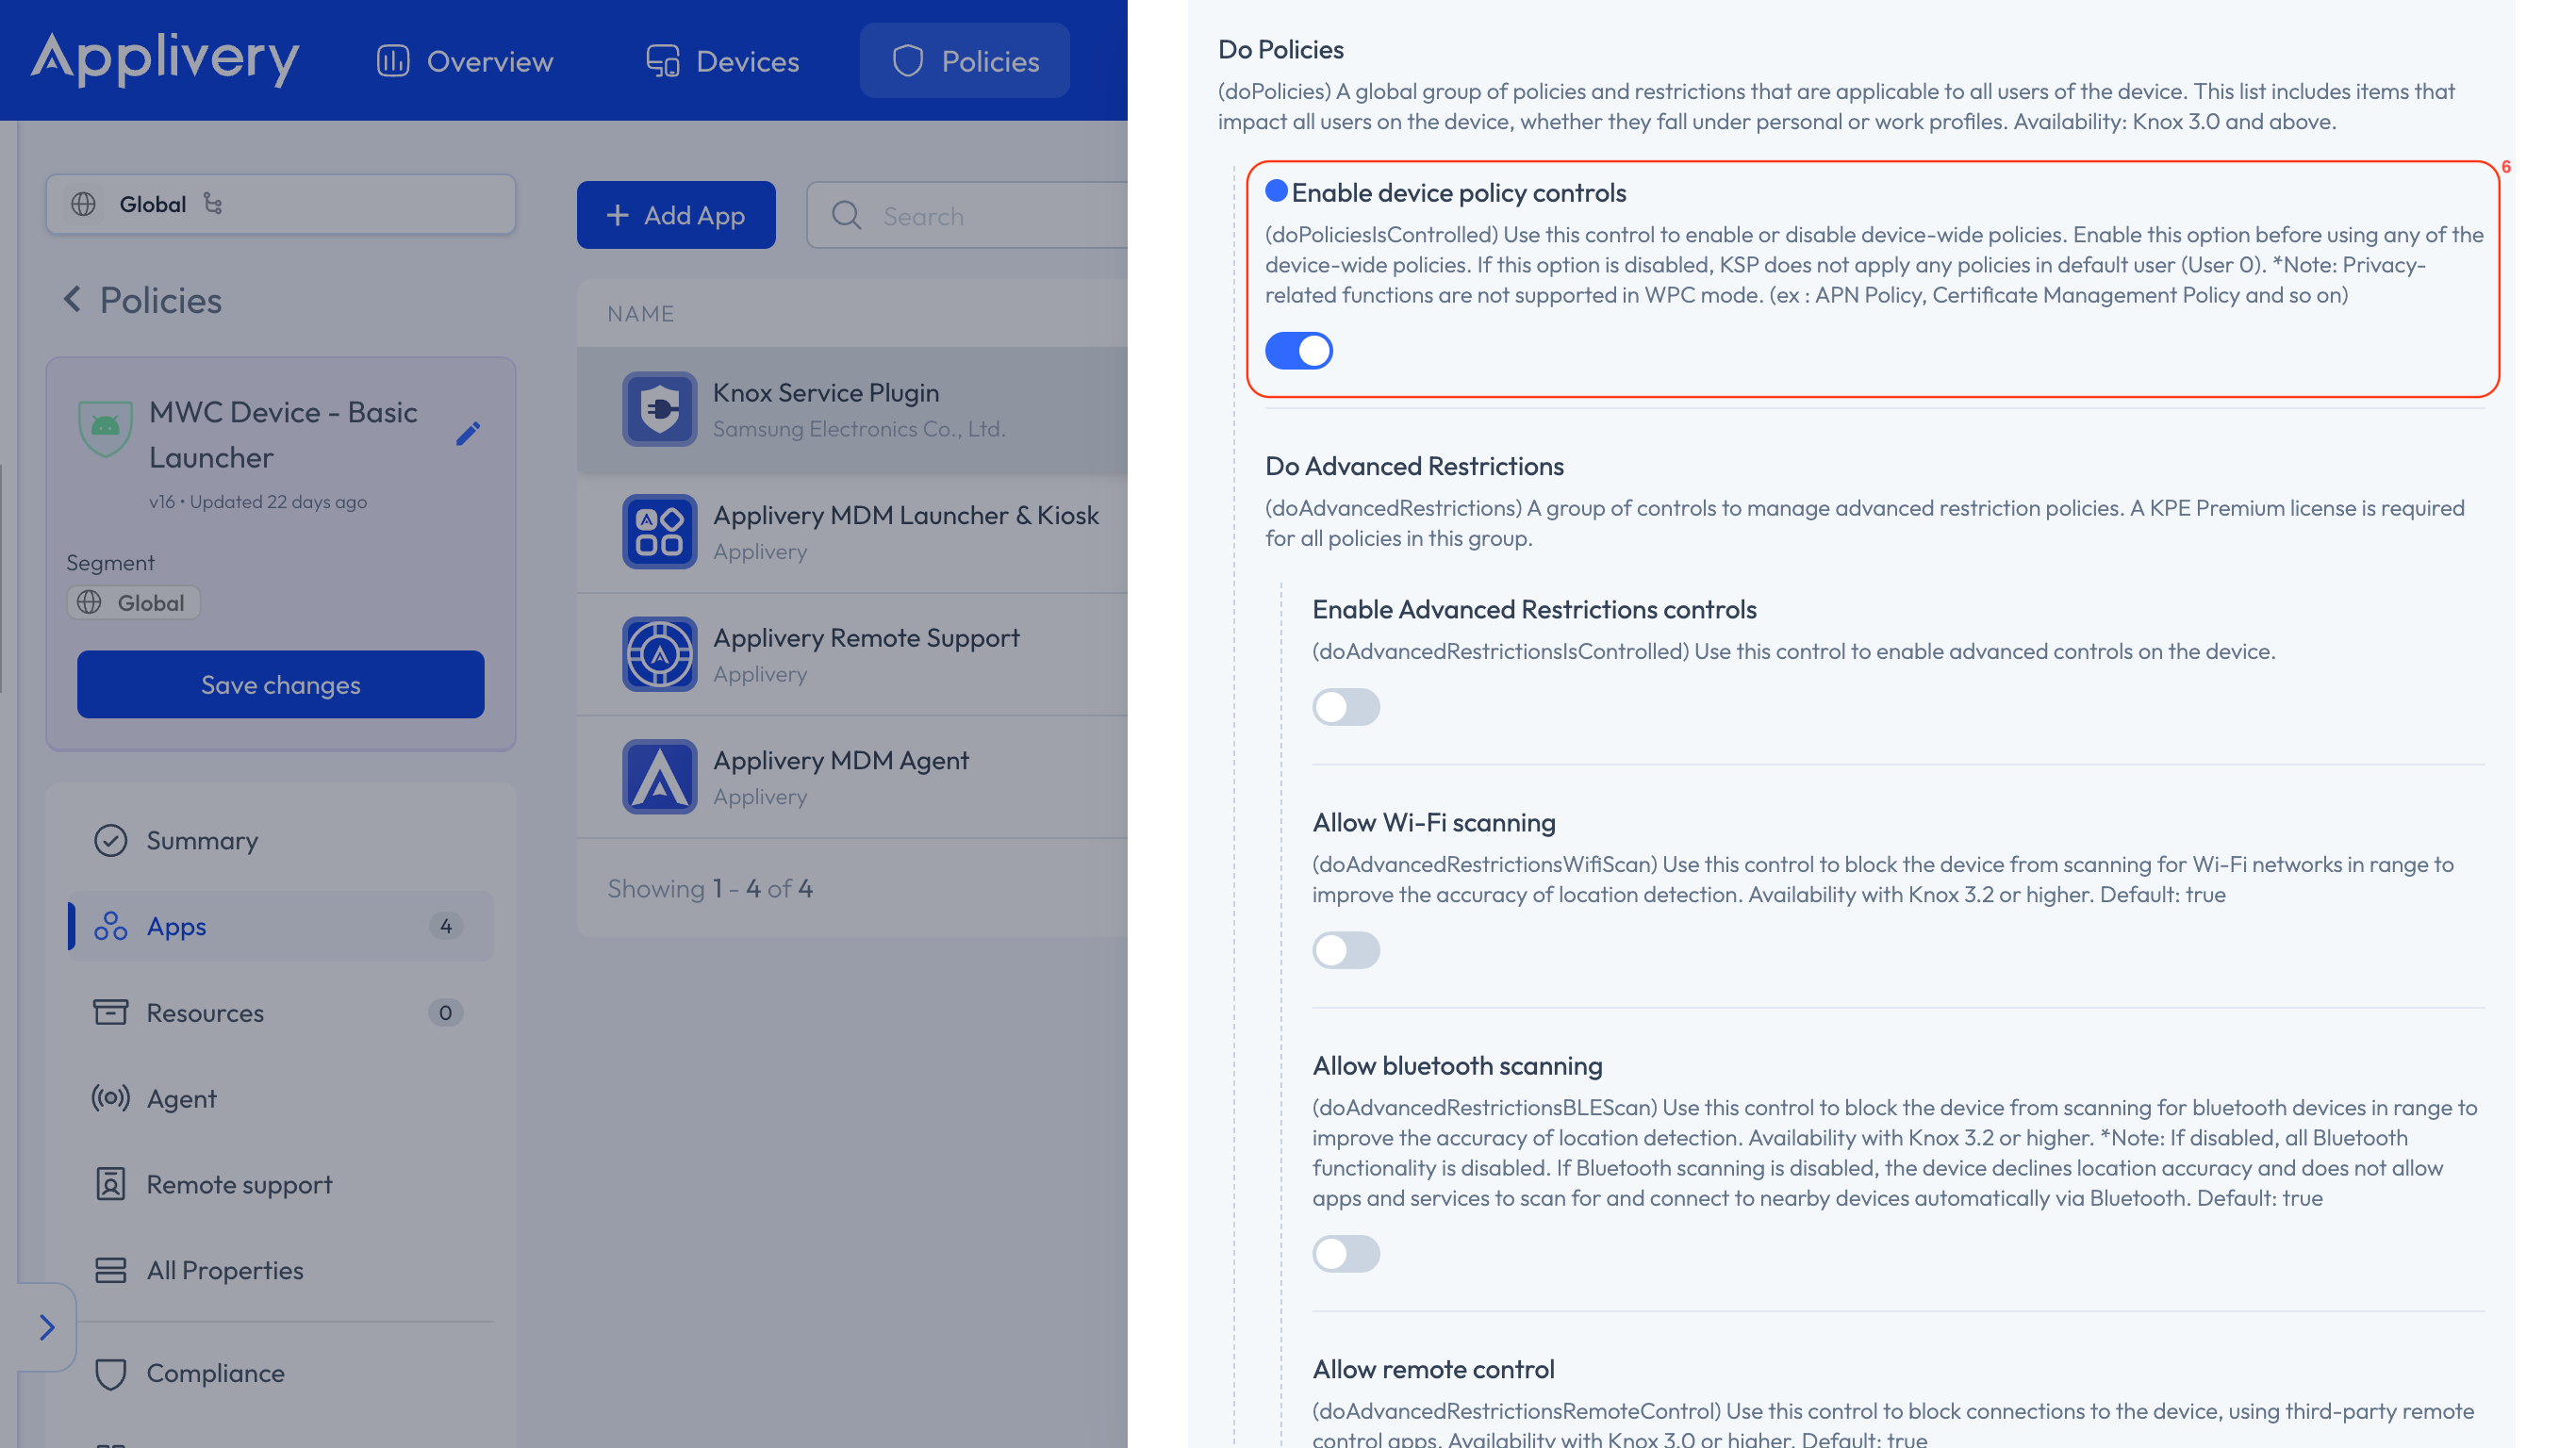Screen dimensions: 2576x1448
Task: Open the Overview section from the top navigation
Action: click(464, 60)
